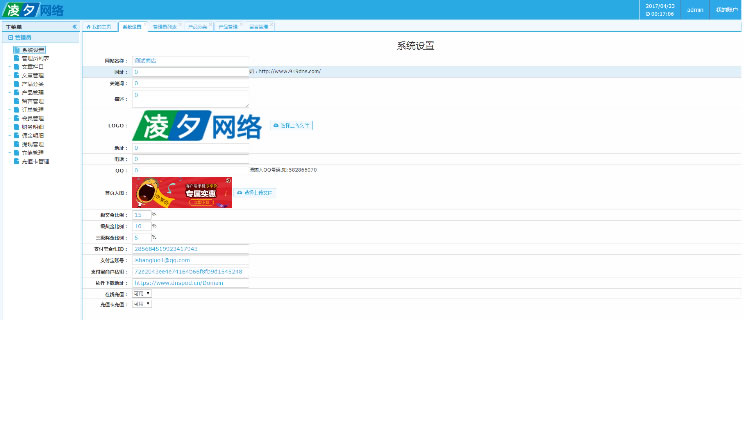The height and width of the screenshot is (422, 750).
Task: Click the date and time display in header
Action: [x=660, y=10]
